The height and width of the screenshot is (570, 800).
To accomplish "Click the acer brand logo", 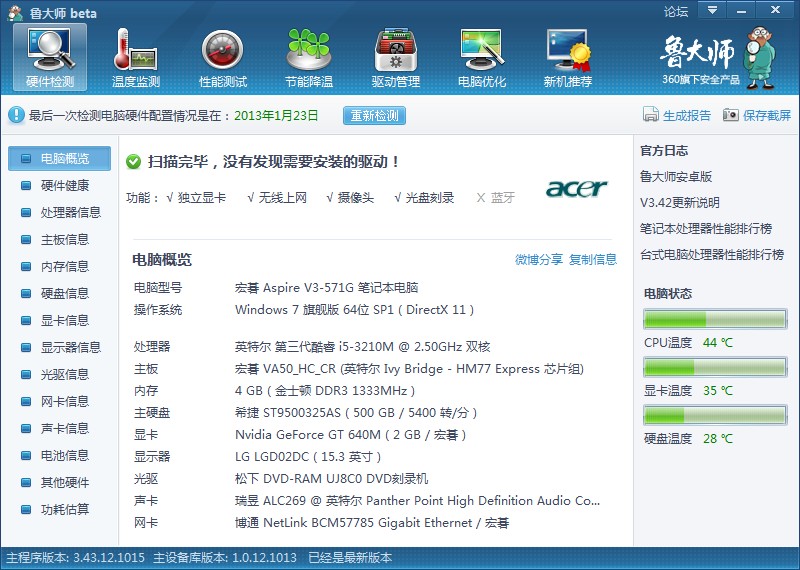I will [x=577, y=188].
